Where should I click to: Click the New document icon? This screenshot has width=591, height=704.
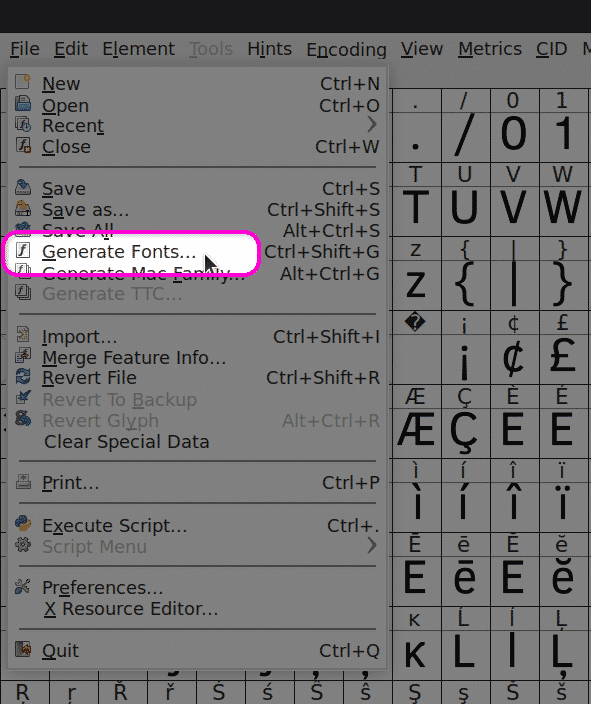coord(22,82)
